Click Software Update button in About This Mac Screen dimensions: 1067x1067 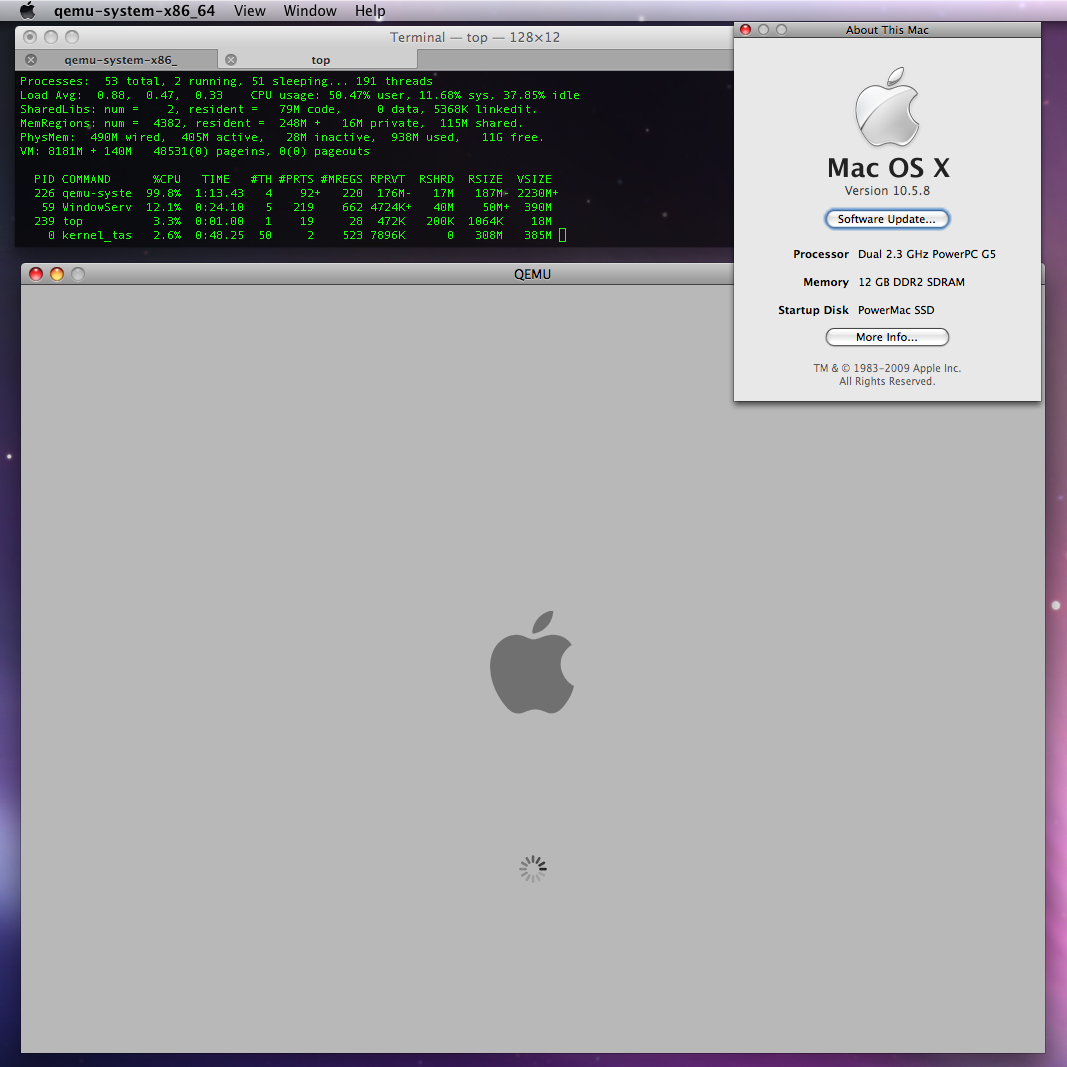click(x=887, y=219)
